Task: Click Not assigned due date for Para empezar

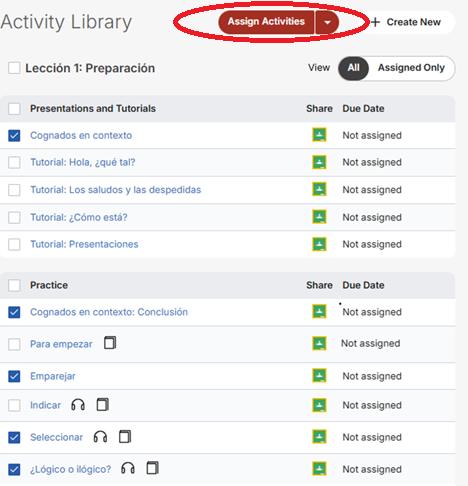Action: click(371, 343)
